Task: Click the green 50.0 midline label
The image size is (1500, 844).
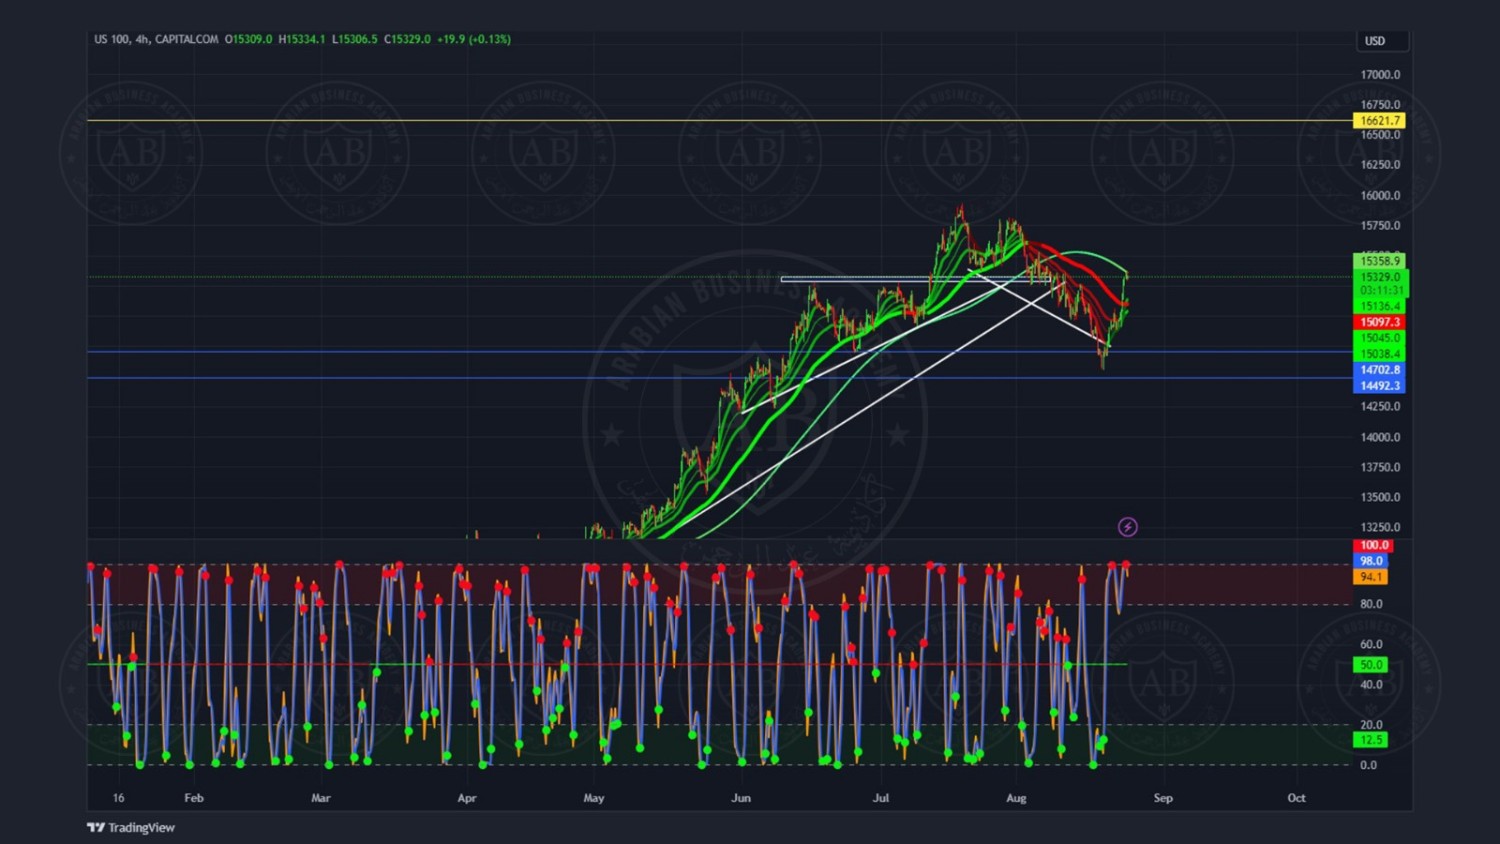Action: click(1370, 665)
